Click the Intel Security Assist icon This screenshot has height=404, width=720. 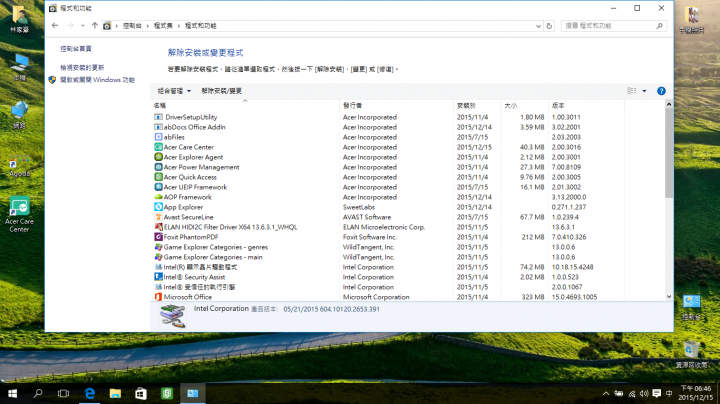tap(158, 277)
